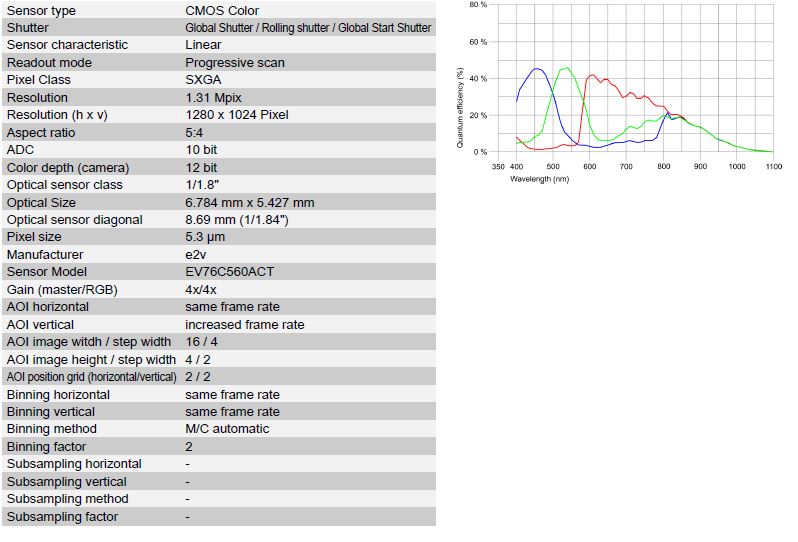The image size is (798, 542).
Task: Click the 'Binning horizontal' row label
Action: click(58, 395)
